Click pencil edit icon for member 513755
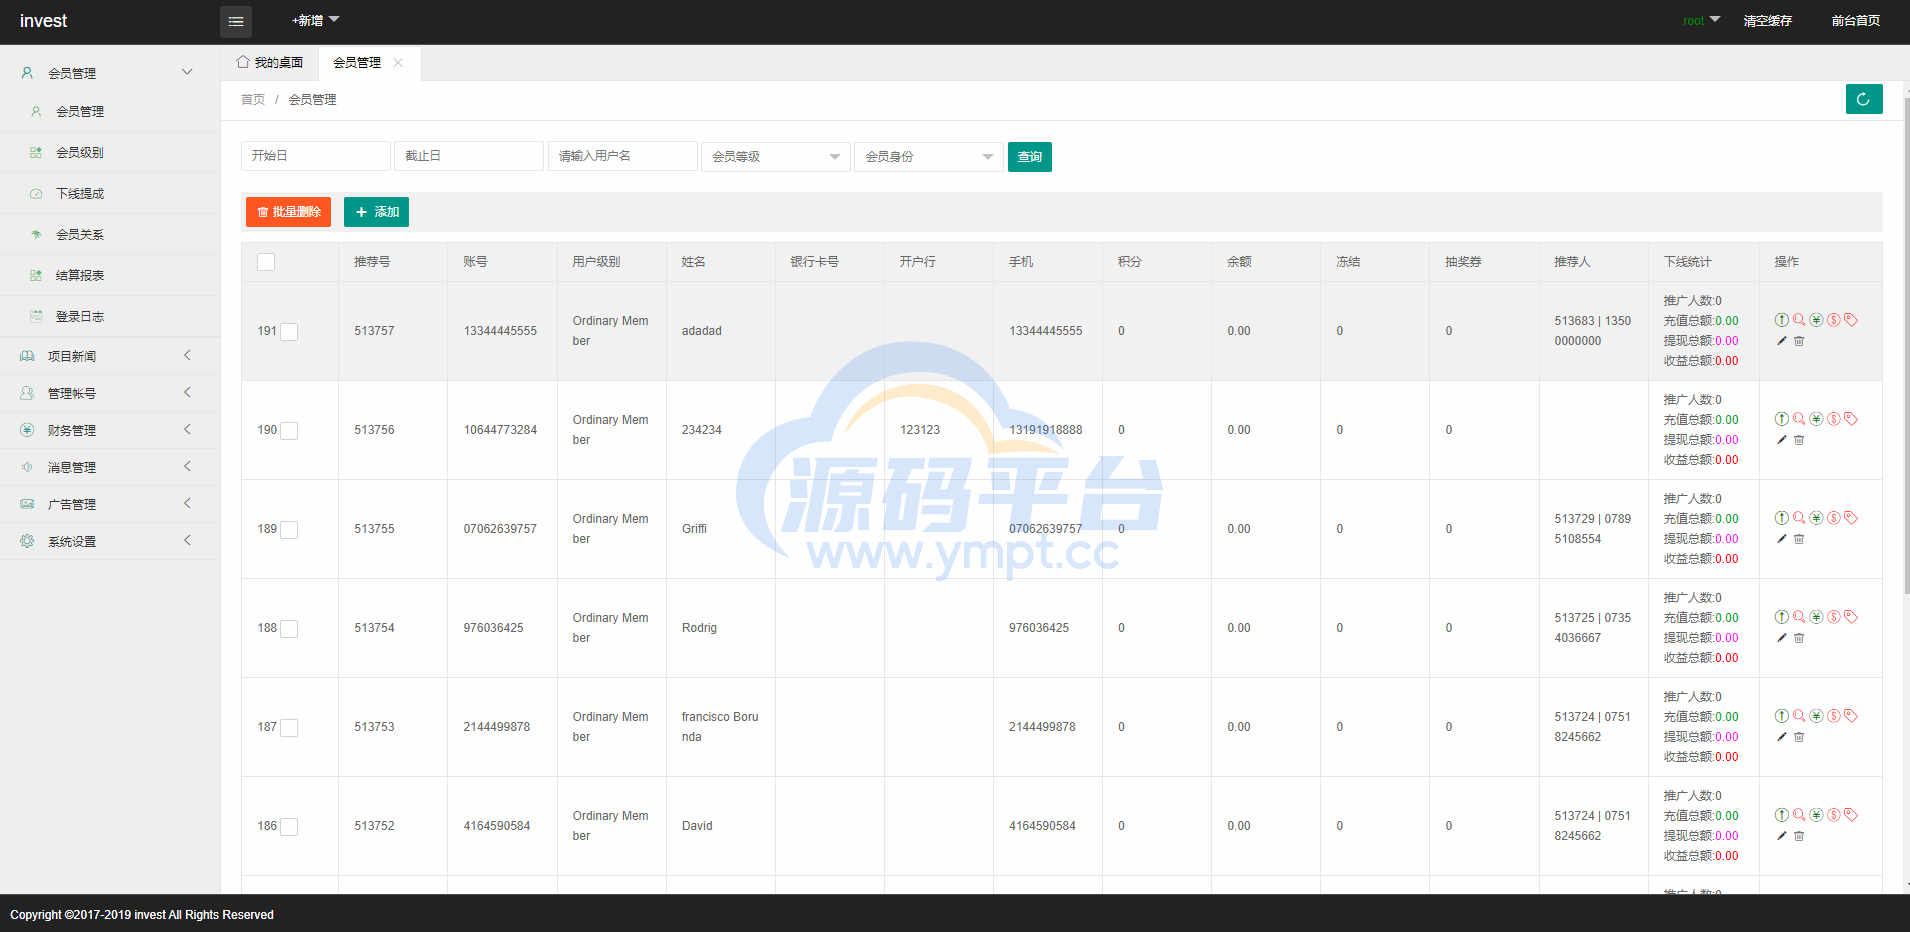The height and width of the screenshot is (932, 1910). click(1782, 539)
